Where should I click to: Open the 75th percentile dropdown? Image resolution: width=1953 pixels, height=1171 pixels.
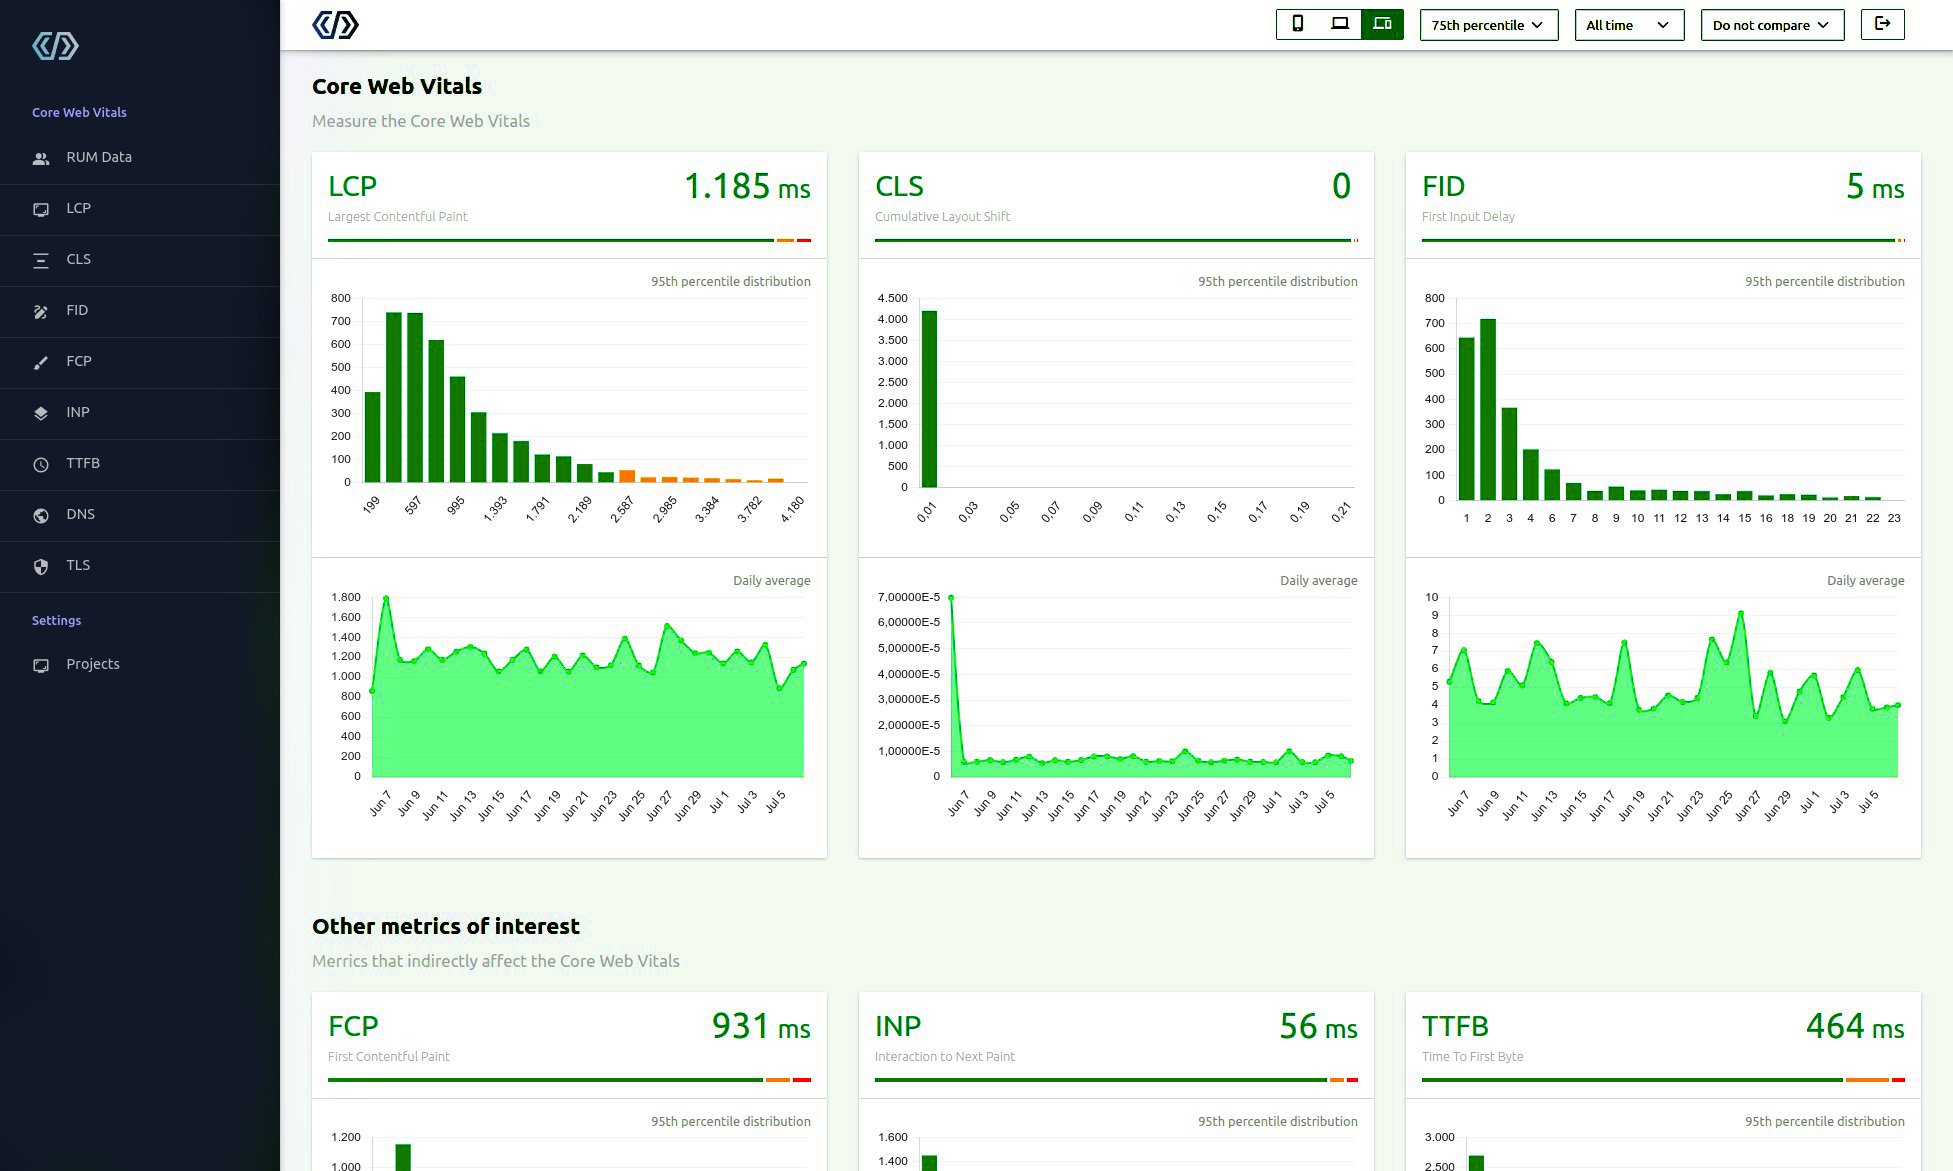[1488, 24]
